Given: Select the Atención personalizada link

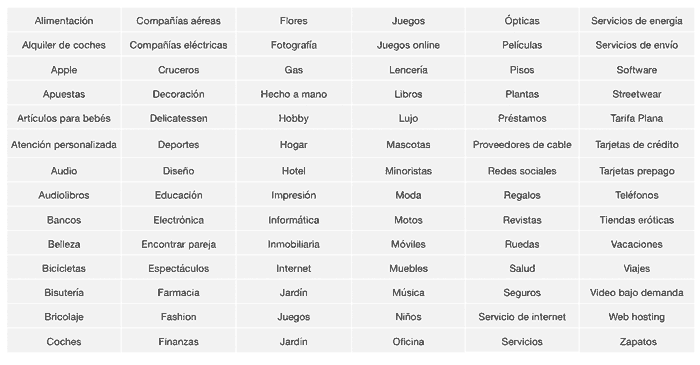Looking at the screenshot, I should 64,145.
